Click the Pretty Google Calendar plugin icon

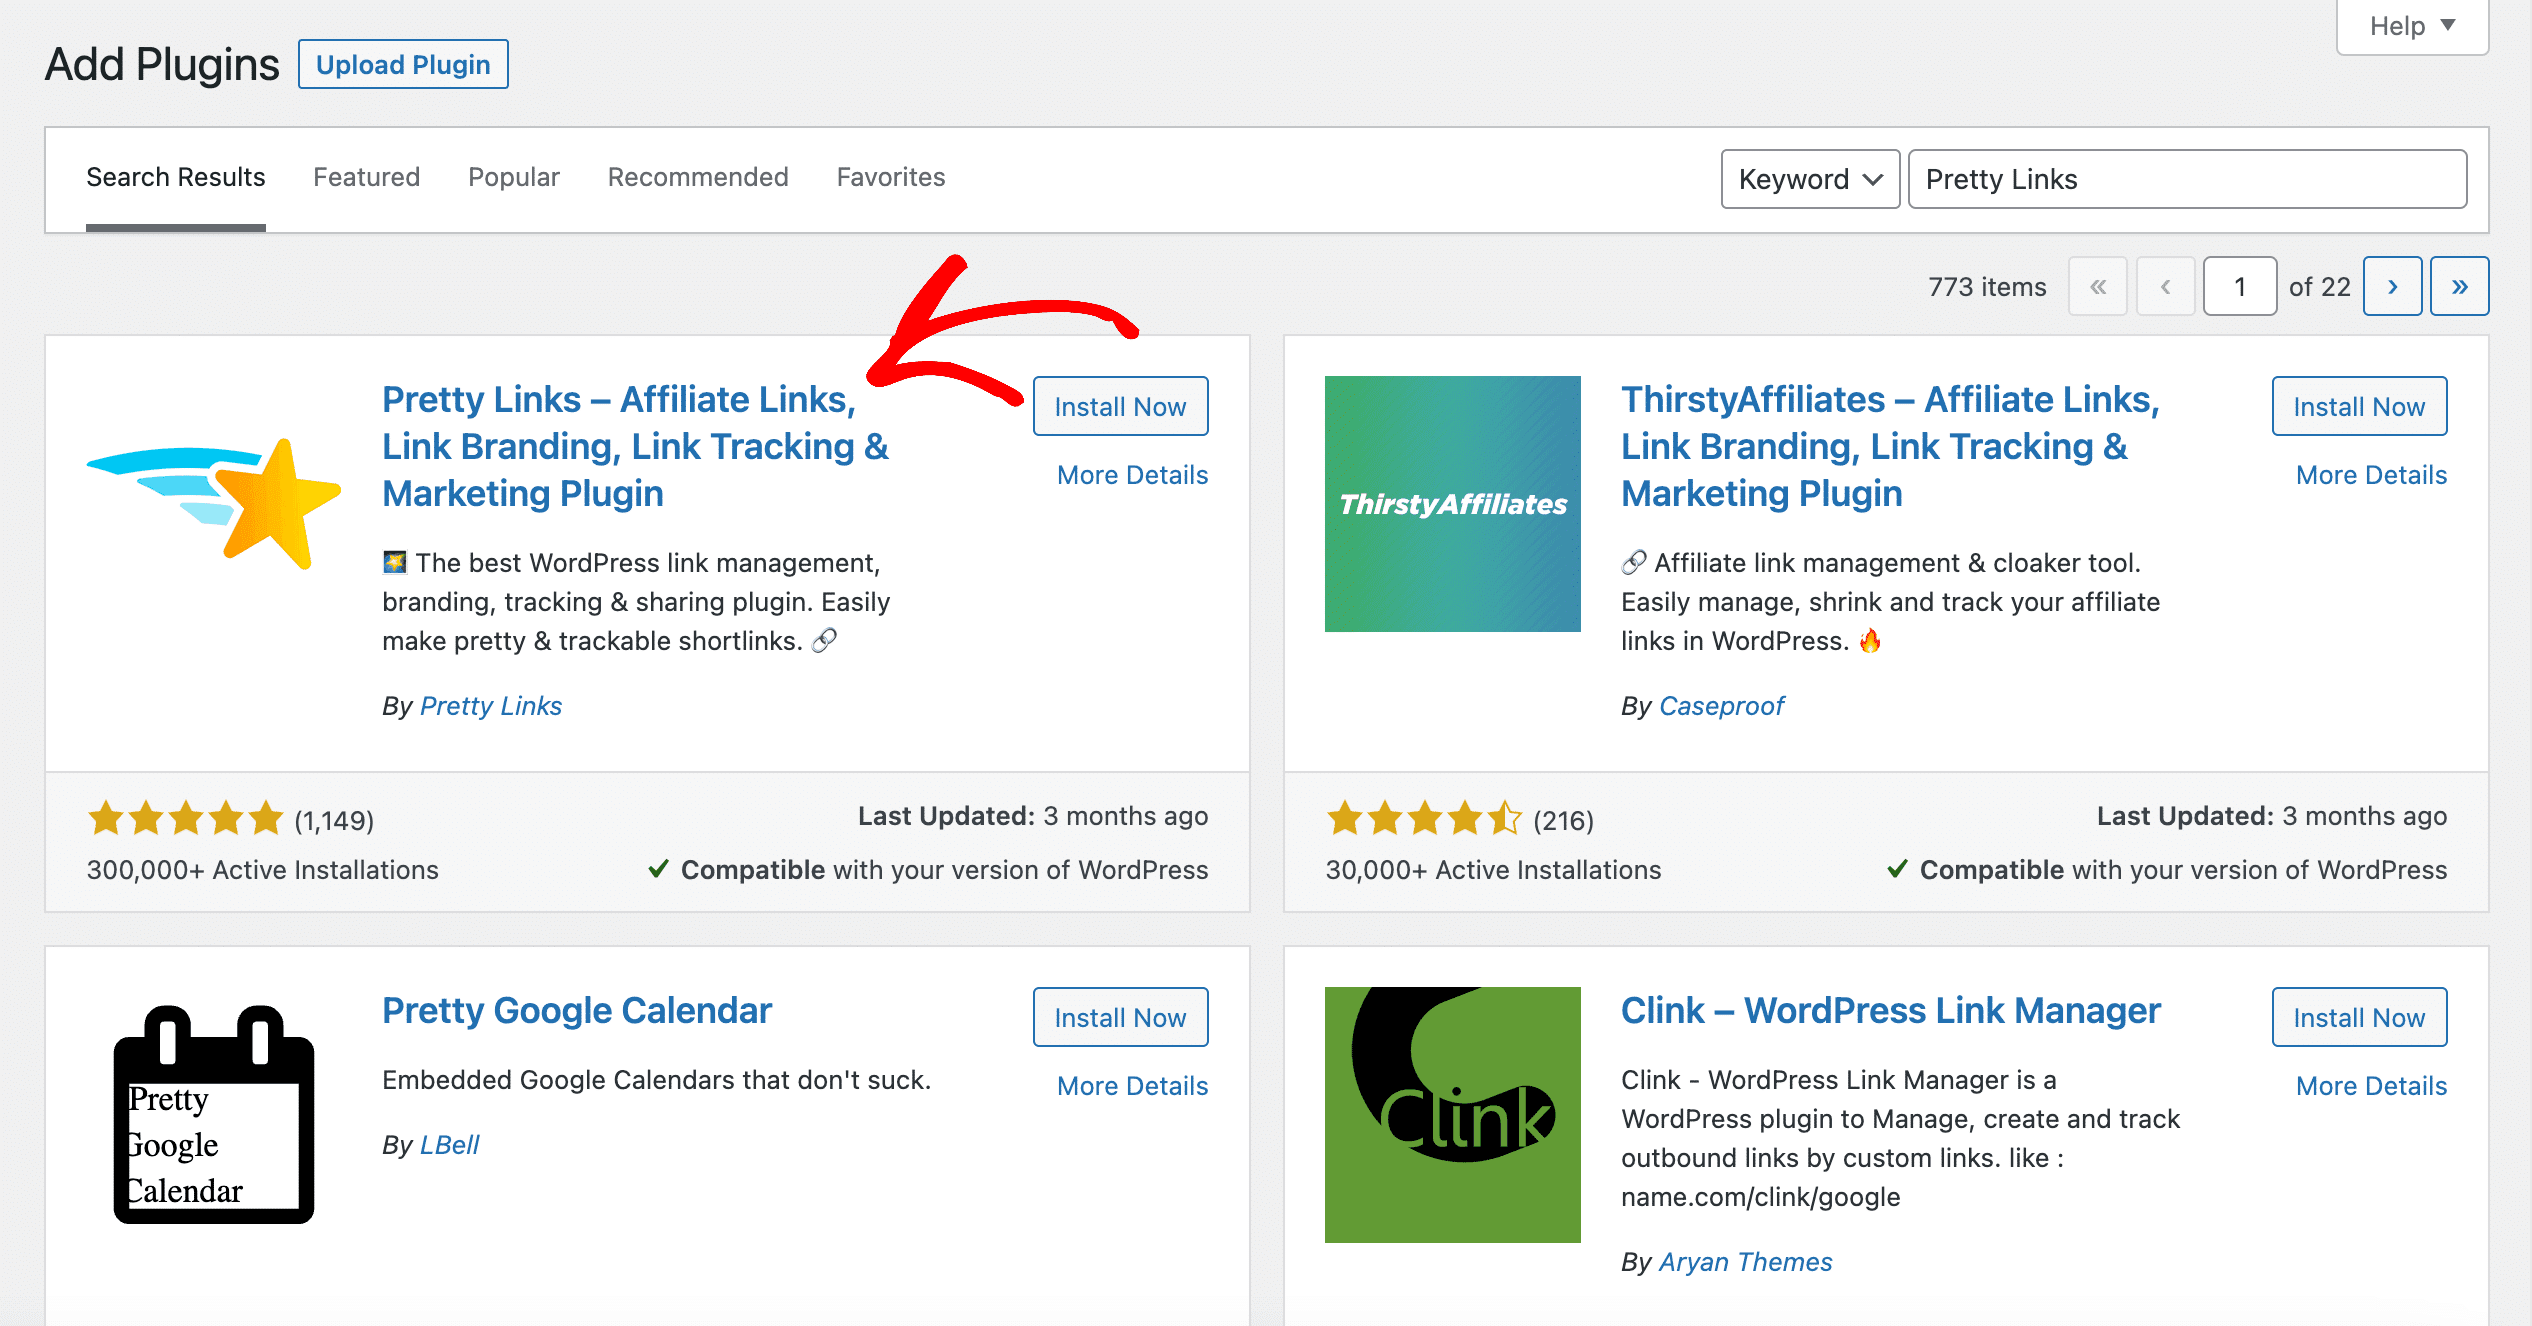(x=214, y=1115)
